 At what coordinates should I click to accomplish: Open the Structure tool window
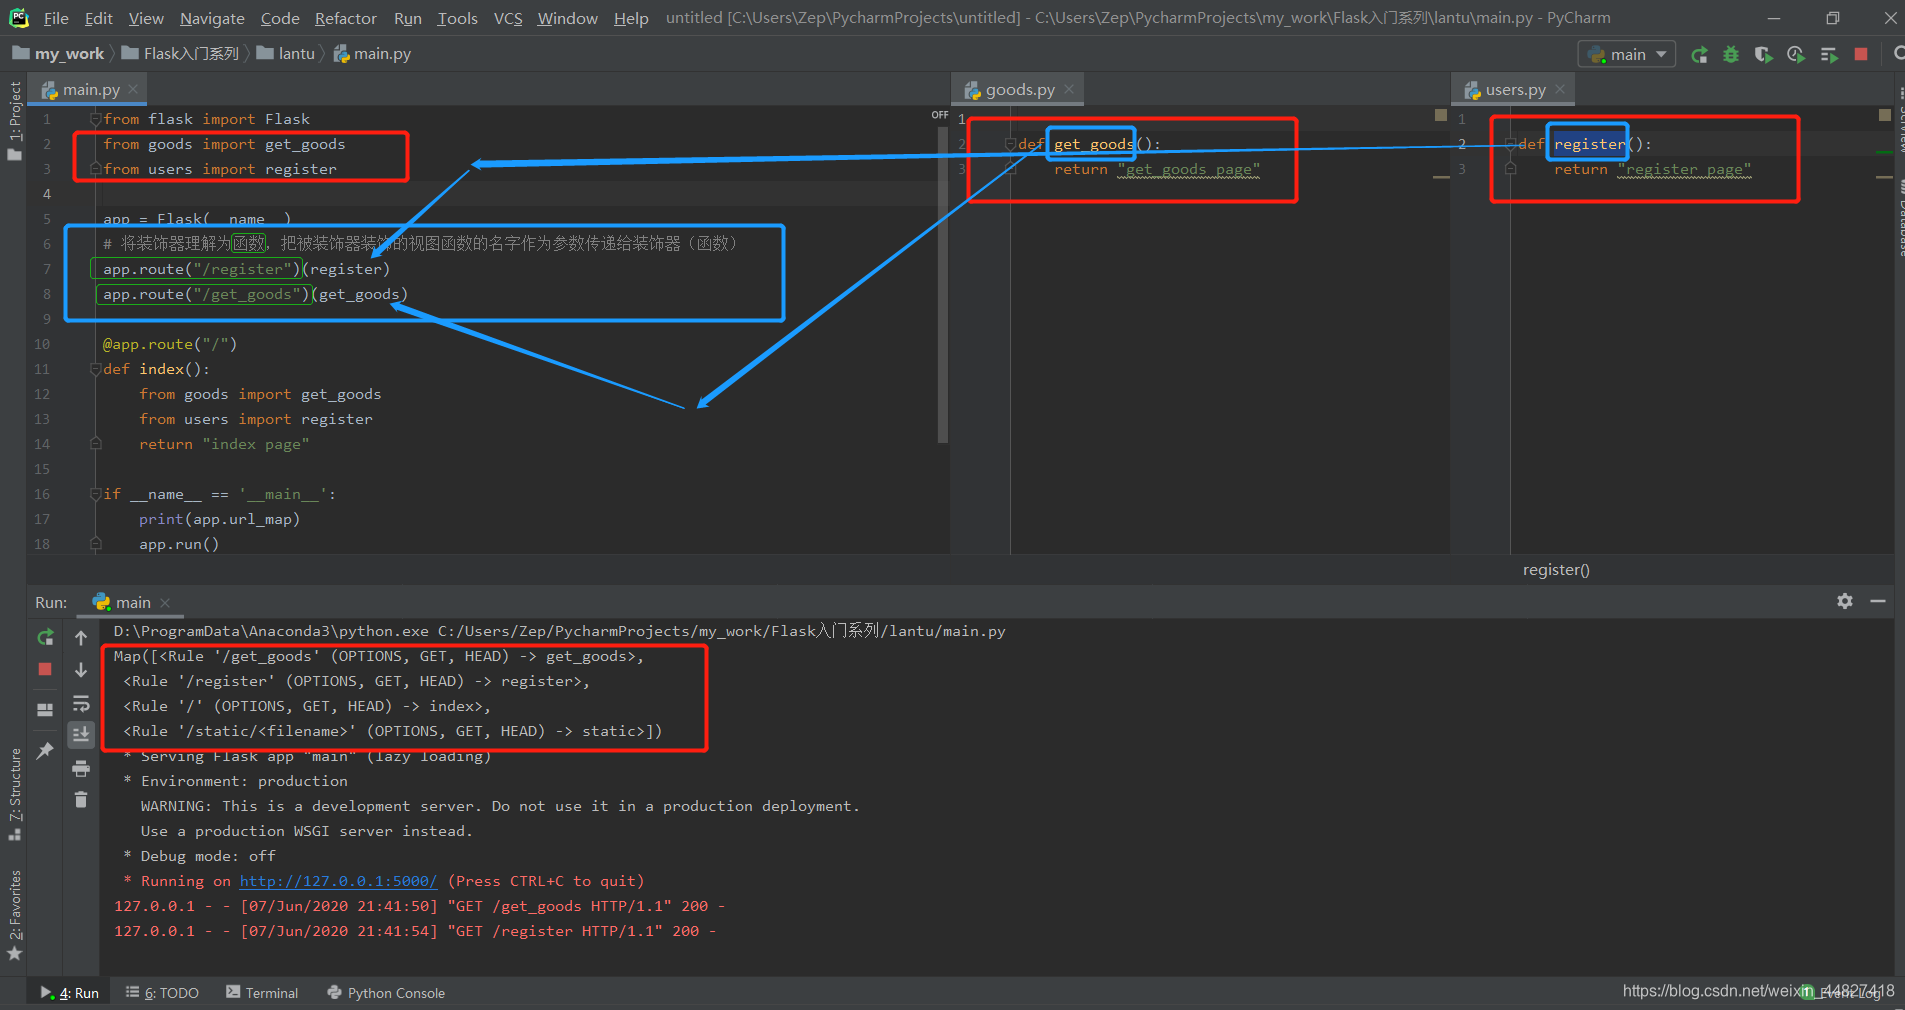[x=14, y=795]
